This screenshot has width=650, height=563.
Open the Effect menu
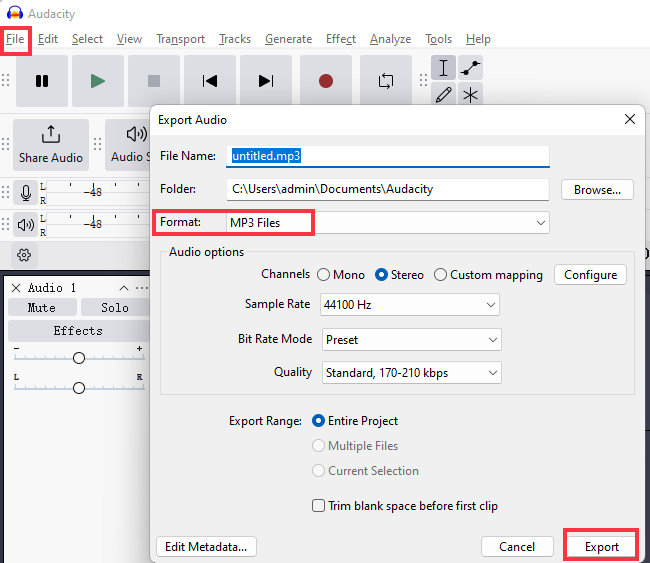click(341, 39)
